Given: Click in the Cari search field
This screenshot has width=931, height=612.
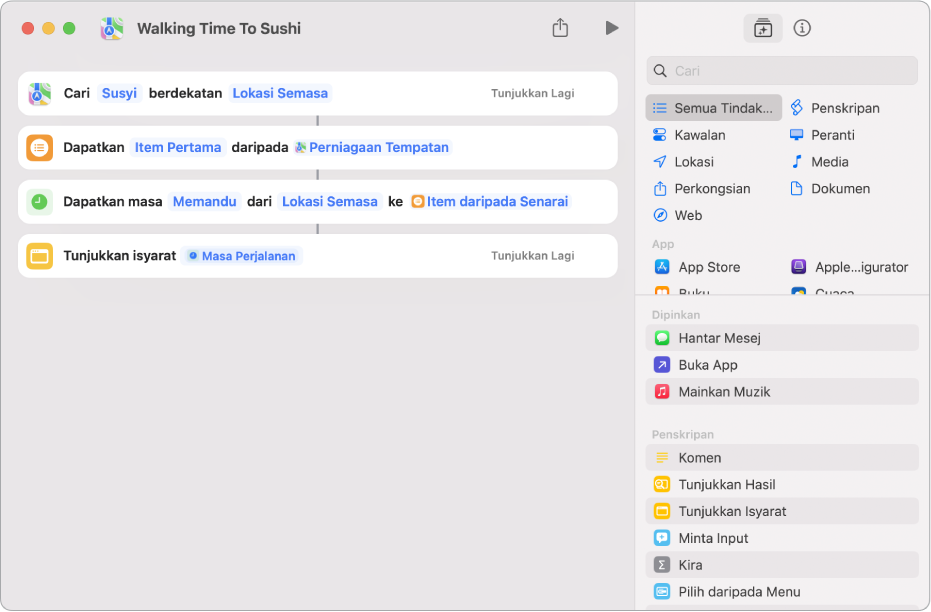Looking at the screenshot, I should [790, 71].
